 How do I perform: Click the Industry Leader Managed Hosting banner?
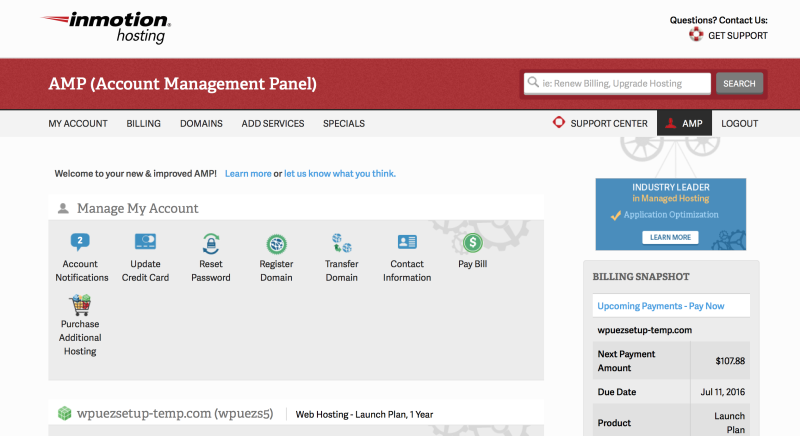pos(671,214)
